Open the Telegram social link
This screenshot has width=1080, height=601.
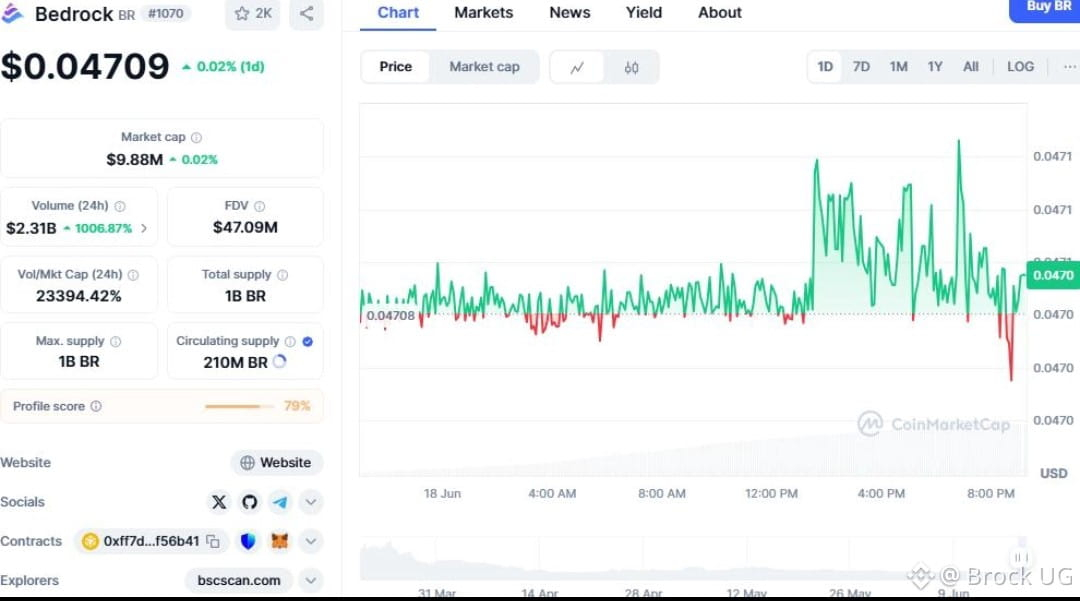280,502
